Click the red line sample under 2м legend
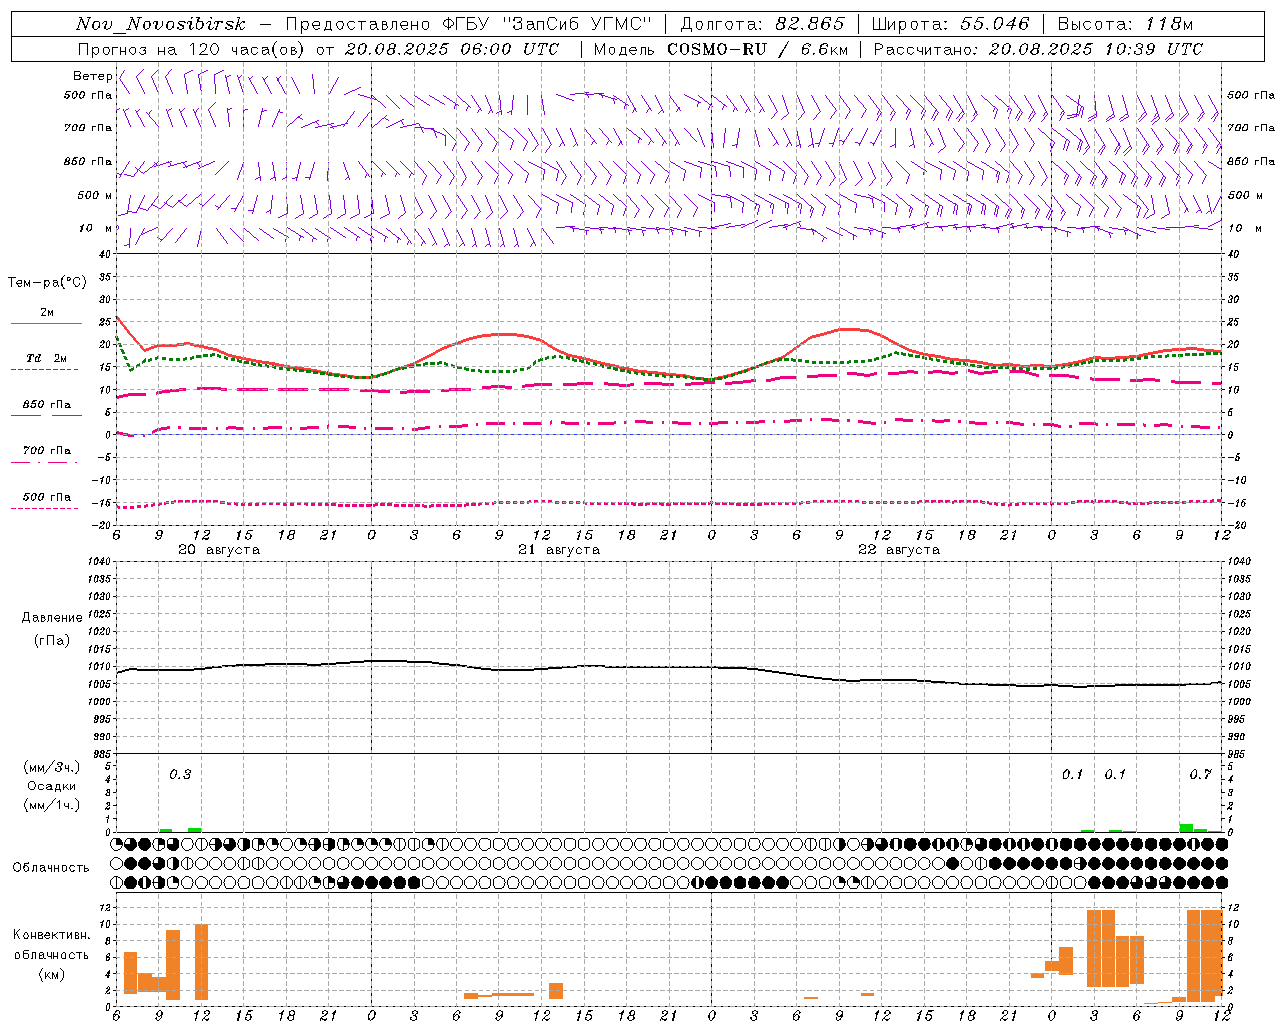1280x1024 pixels. point(46,324)
